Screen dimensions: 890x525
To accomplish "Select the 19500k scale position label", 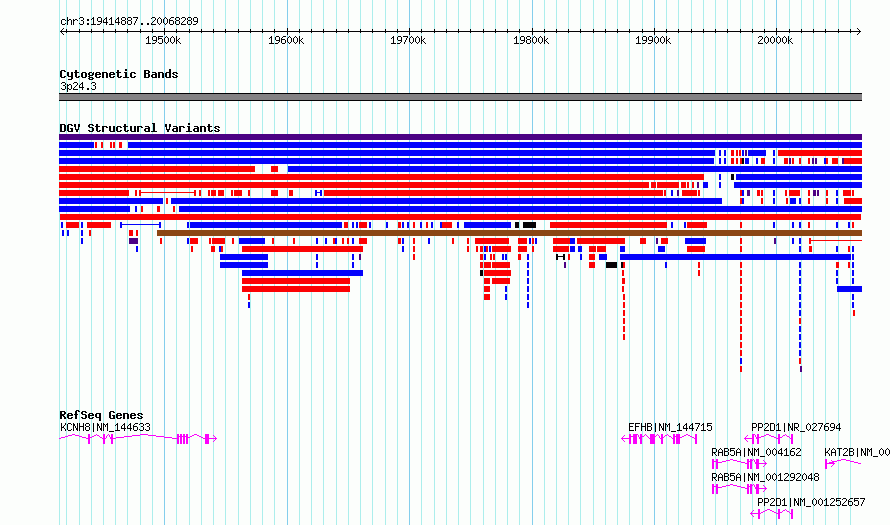I will (x=163, y=40).
